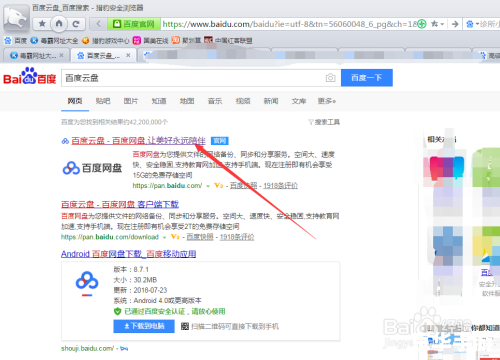Open the 毒霸网址大全 bookmark
500x360 pixels.
tap(54, 41)
